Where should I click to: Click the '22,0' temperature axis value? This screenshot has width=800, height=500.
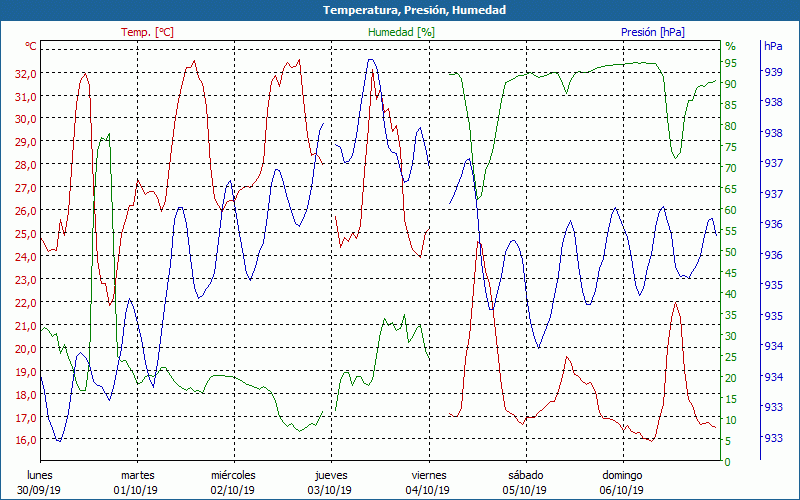click(26, 303)
